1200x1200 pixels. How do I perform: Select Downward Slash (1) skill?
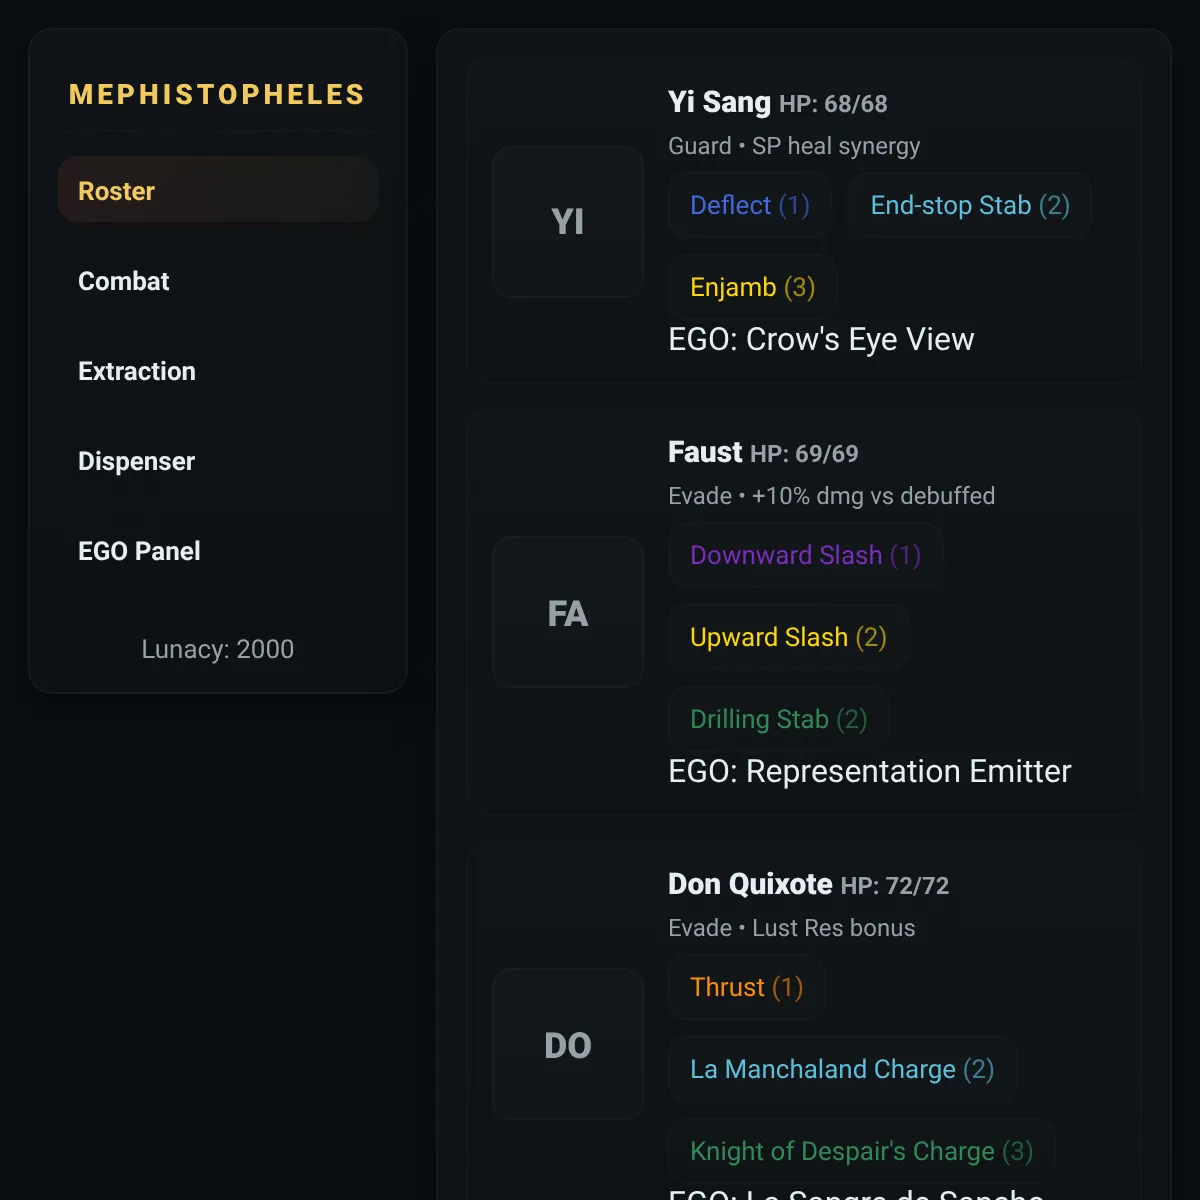pyautogui.click(x=806, y=555)
